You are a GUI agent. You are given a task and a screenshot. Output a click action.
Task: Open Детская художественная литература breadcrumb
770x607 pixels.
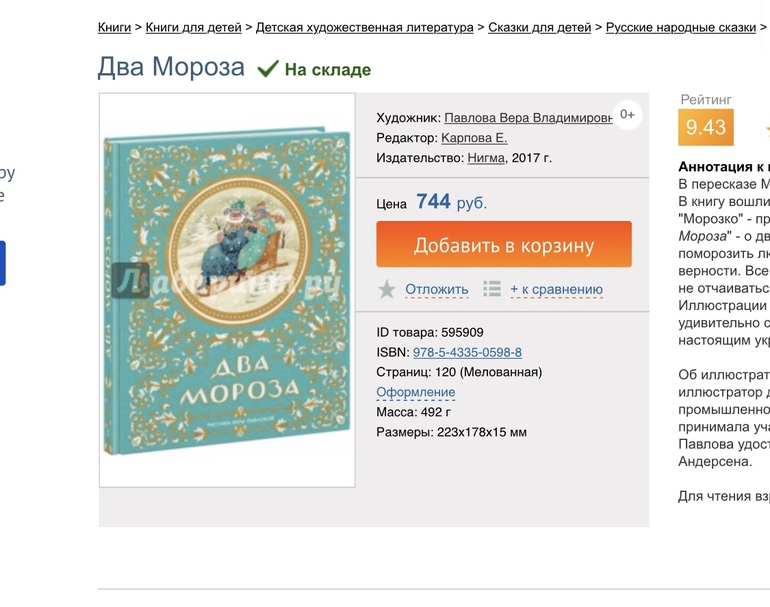[x=364, y=27]
